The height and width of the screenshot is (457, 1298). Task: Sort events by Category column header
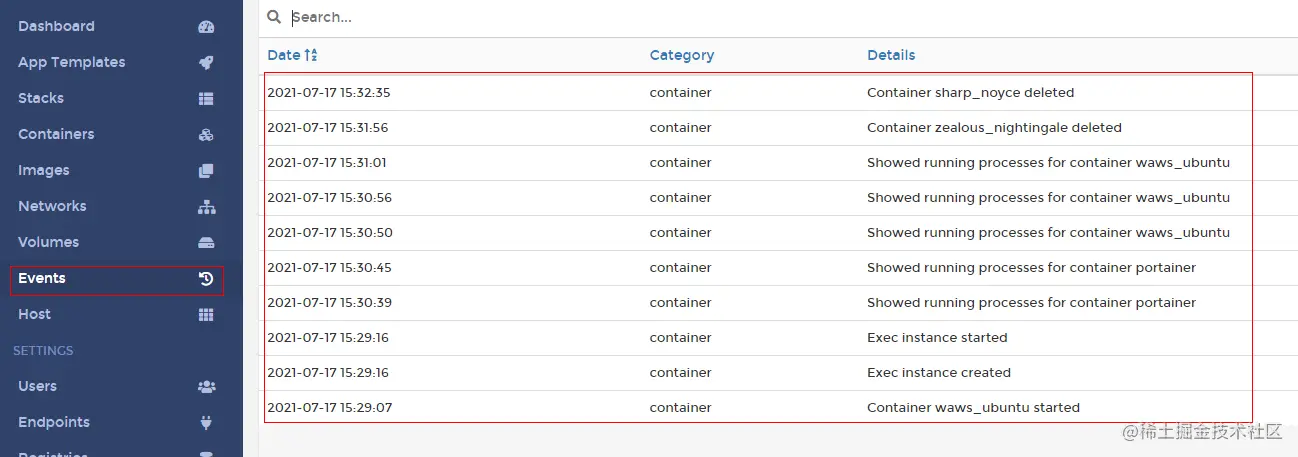(x=681, y=56)
